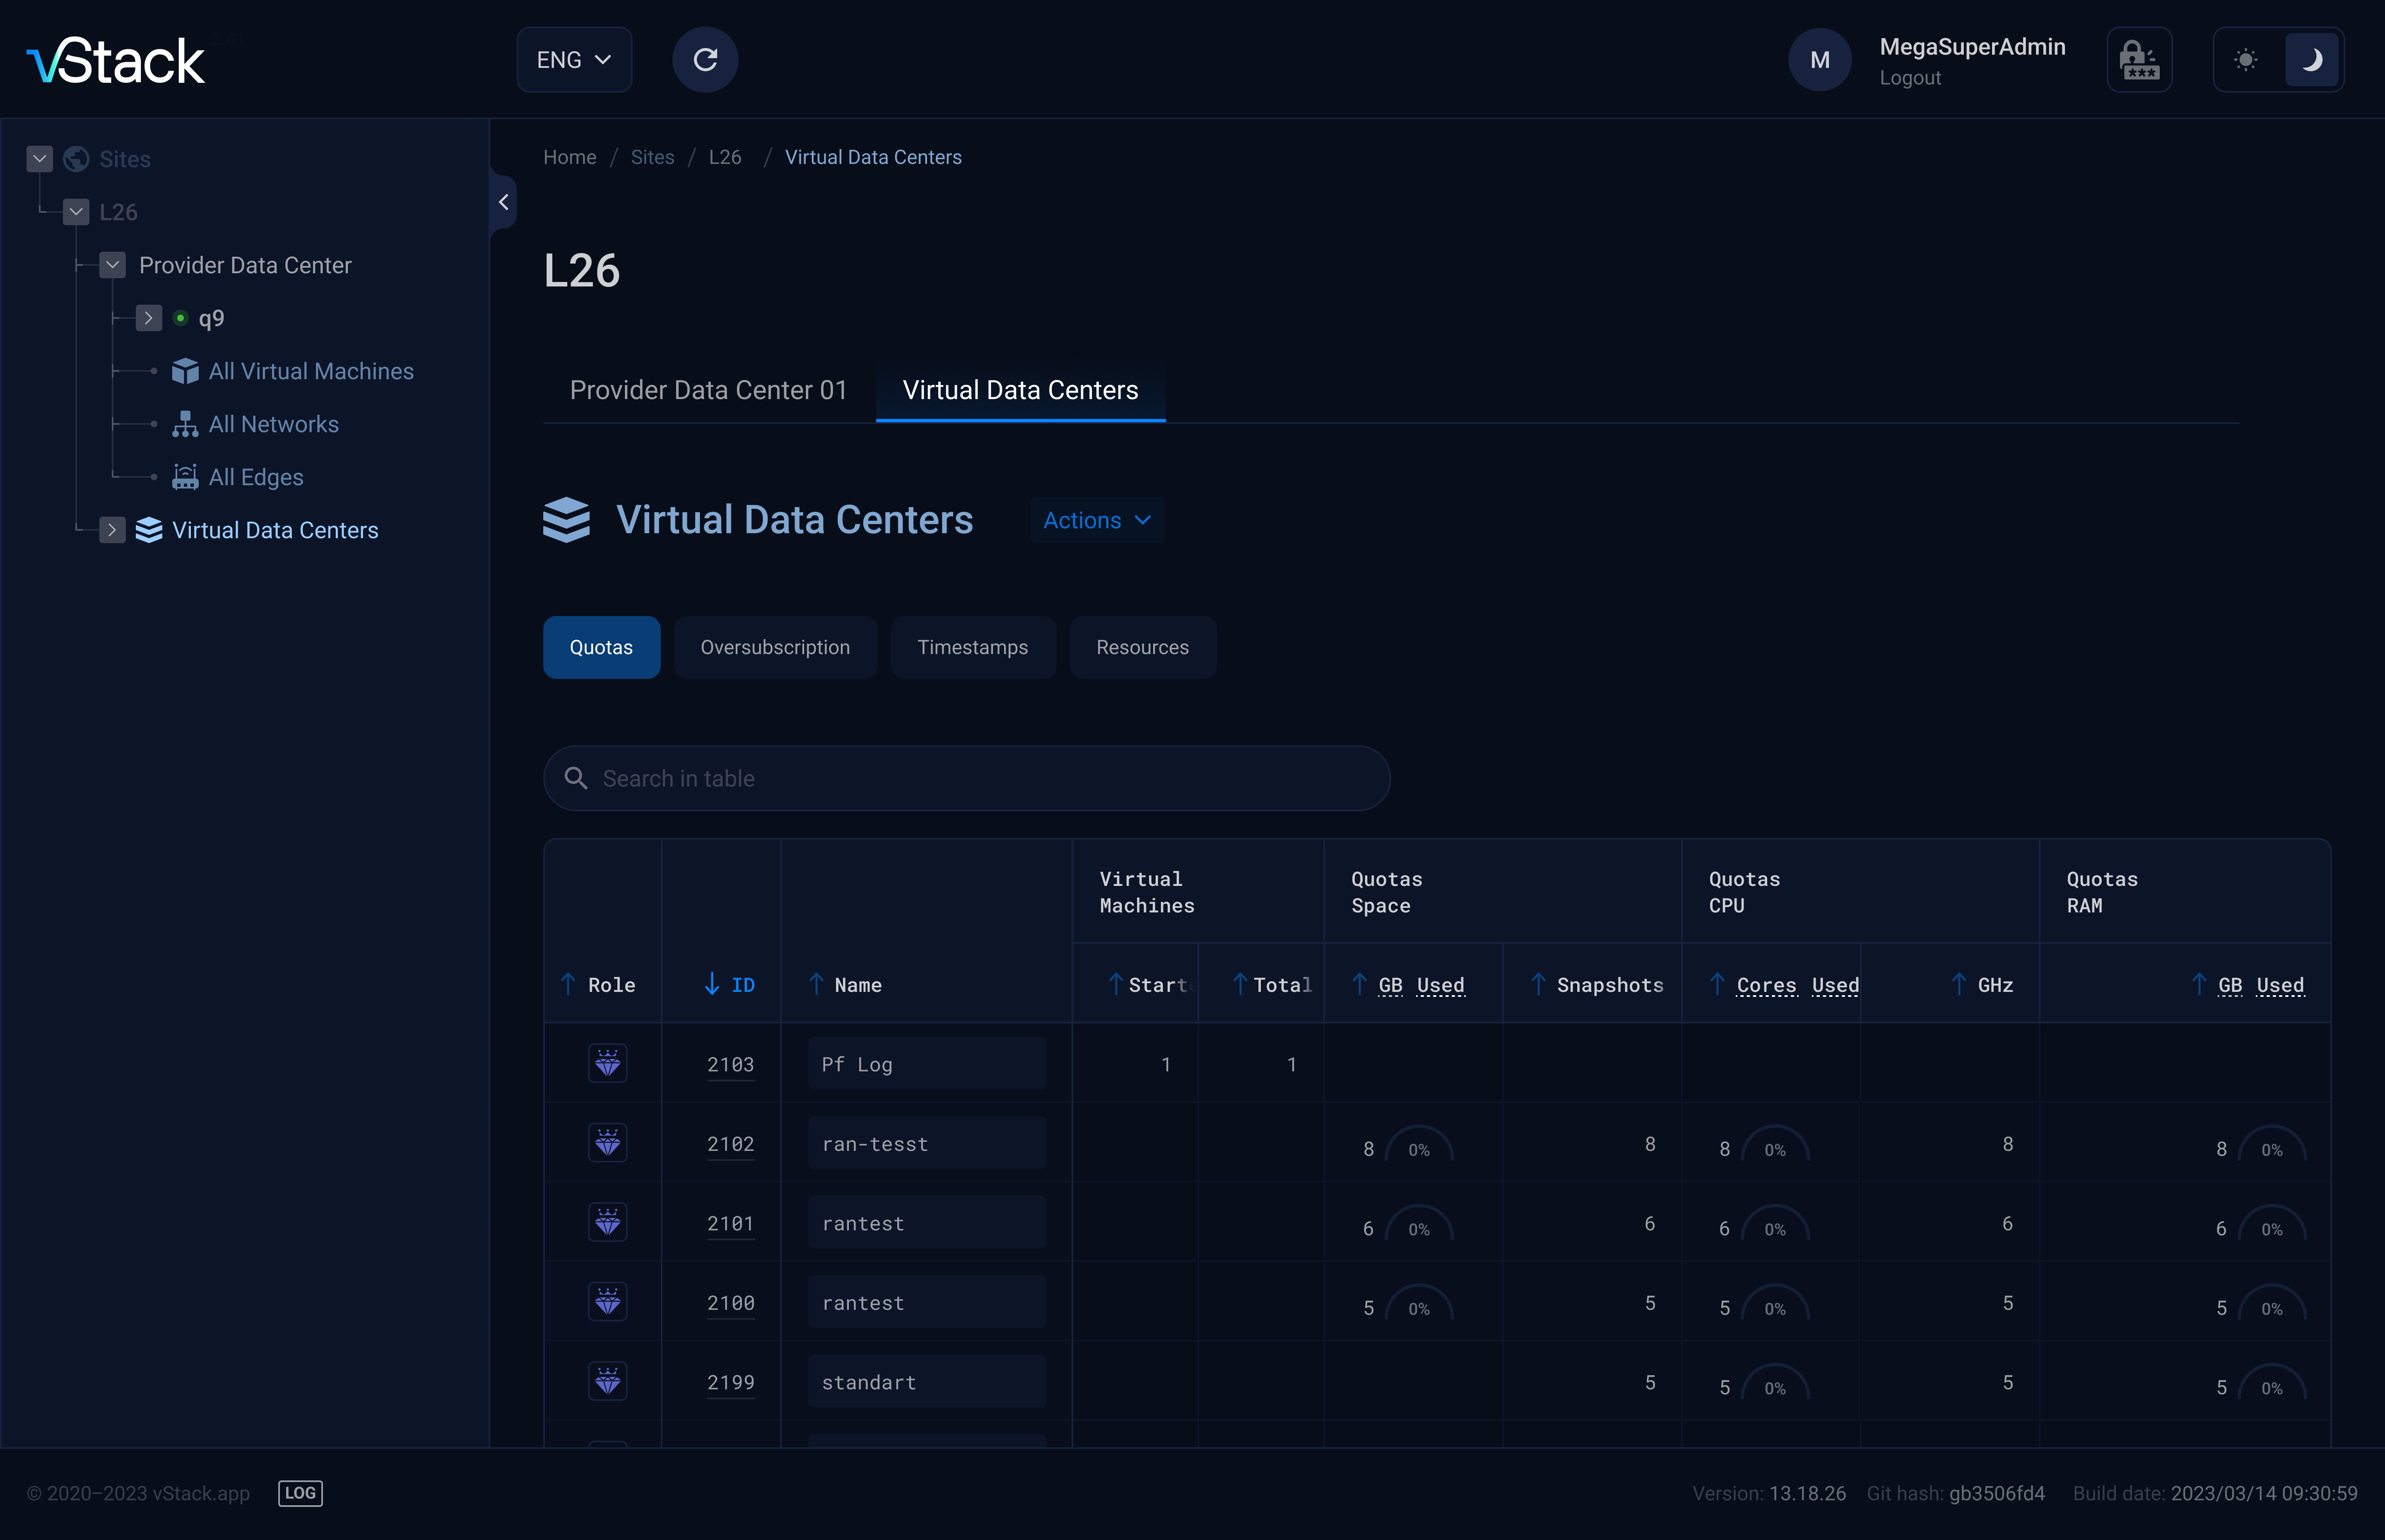
Task: Select Sites globe icon in tree
Action: [x=76, y=159]
